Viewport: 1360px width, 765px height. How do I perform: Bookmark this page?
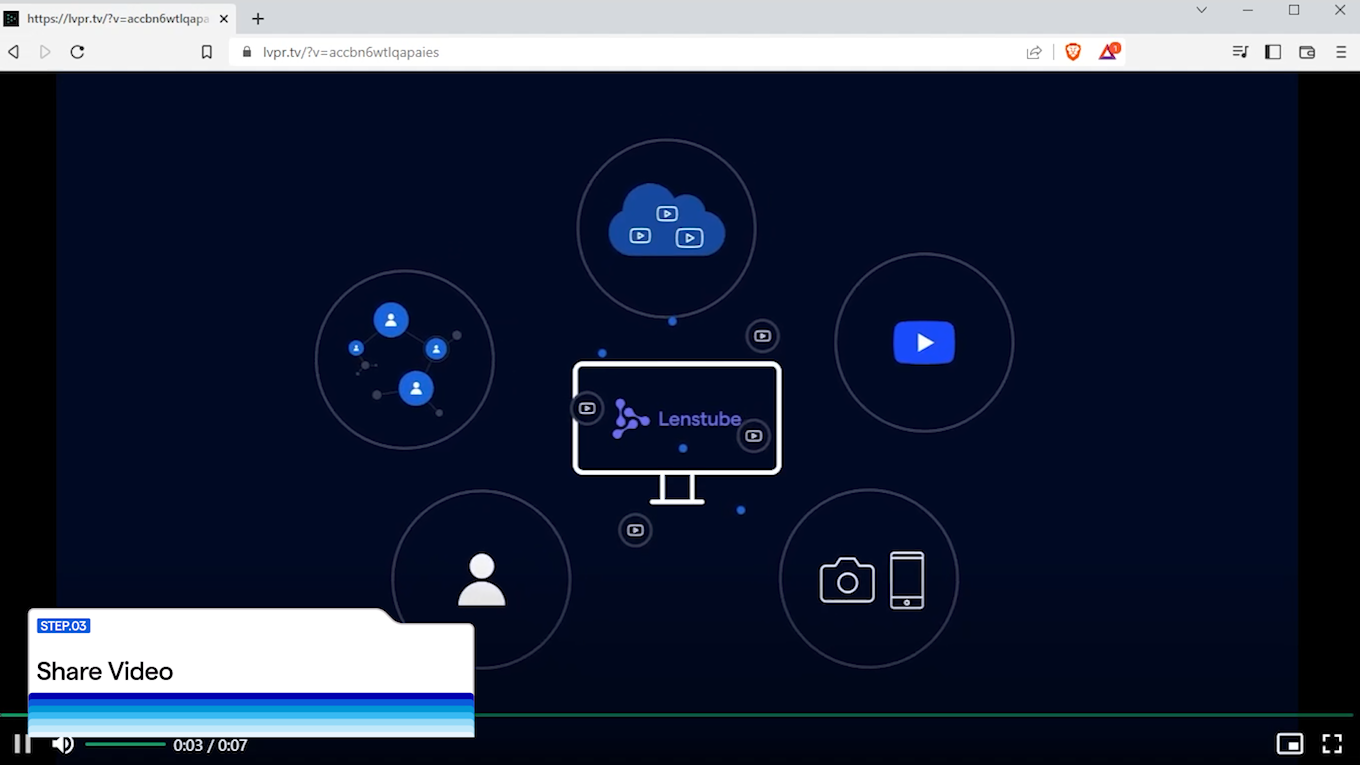pyautogui.click(x=207, y=52)
